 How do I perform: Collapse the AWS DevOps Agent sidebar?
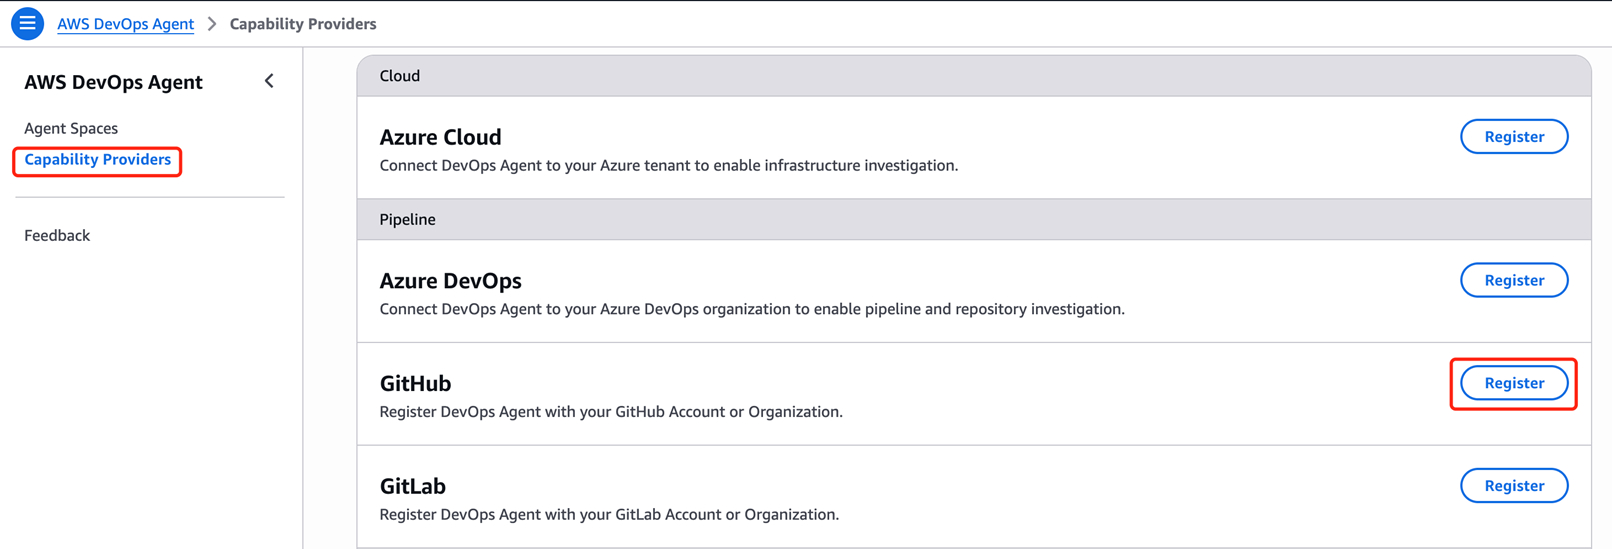pos(269,81)
